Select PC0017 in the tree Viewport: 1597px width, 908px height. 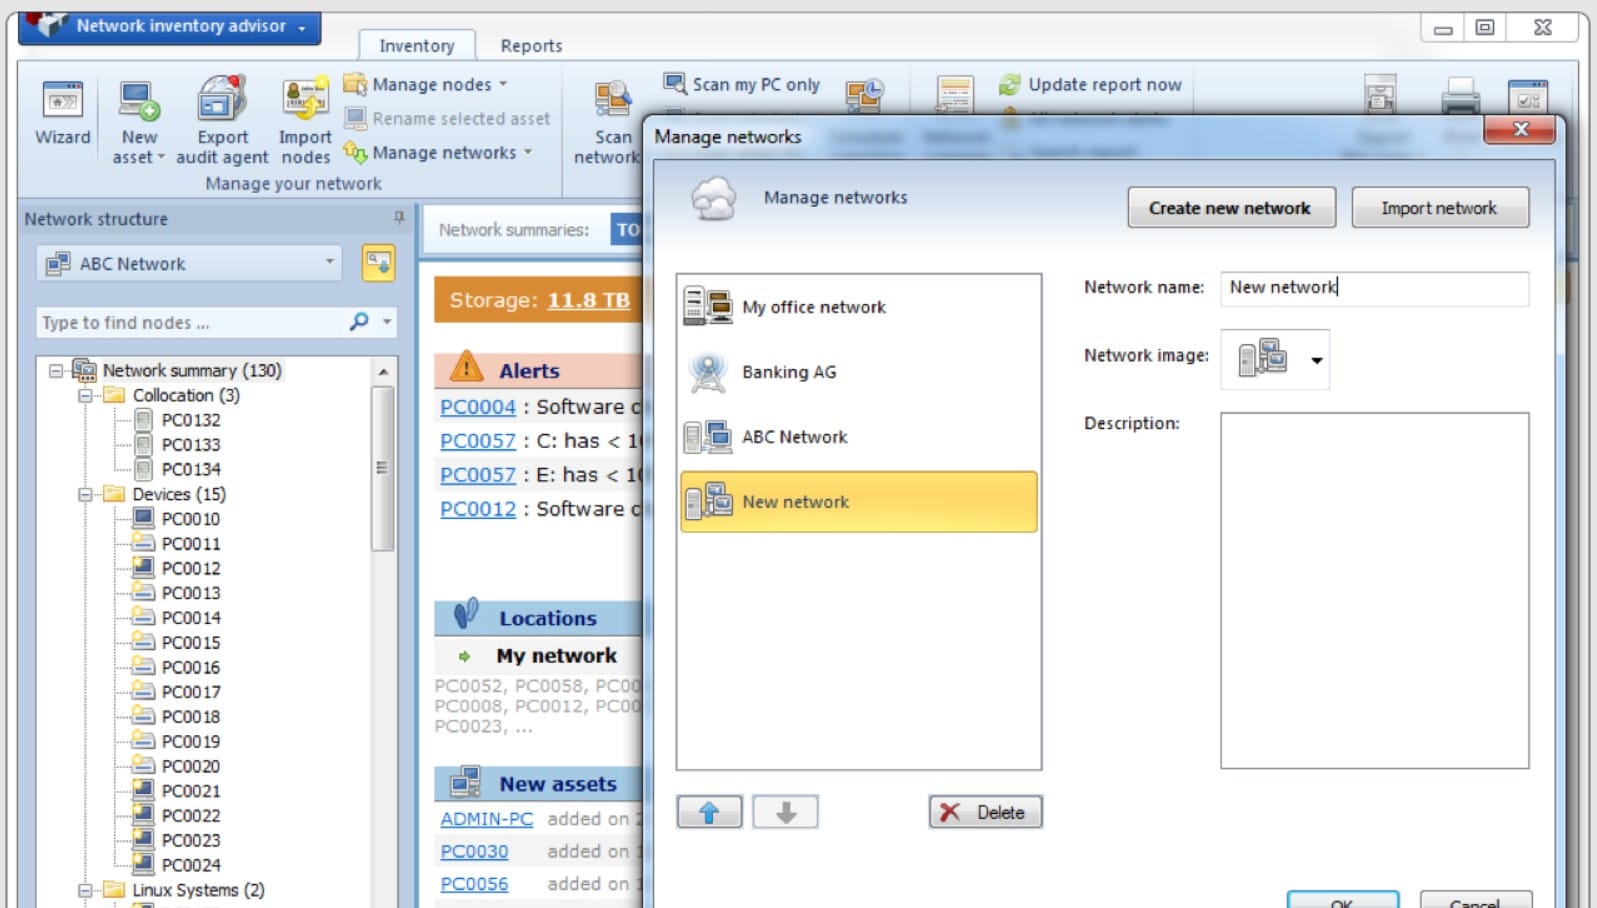point(191,692)
